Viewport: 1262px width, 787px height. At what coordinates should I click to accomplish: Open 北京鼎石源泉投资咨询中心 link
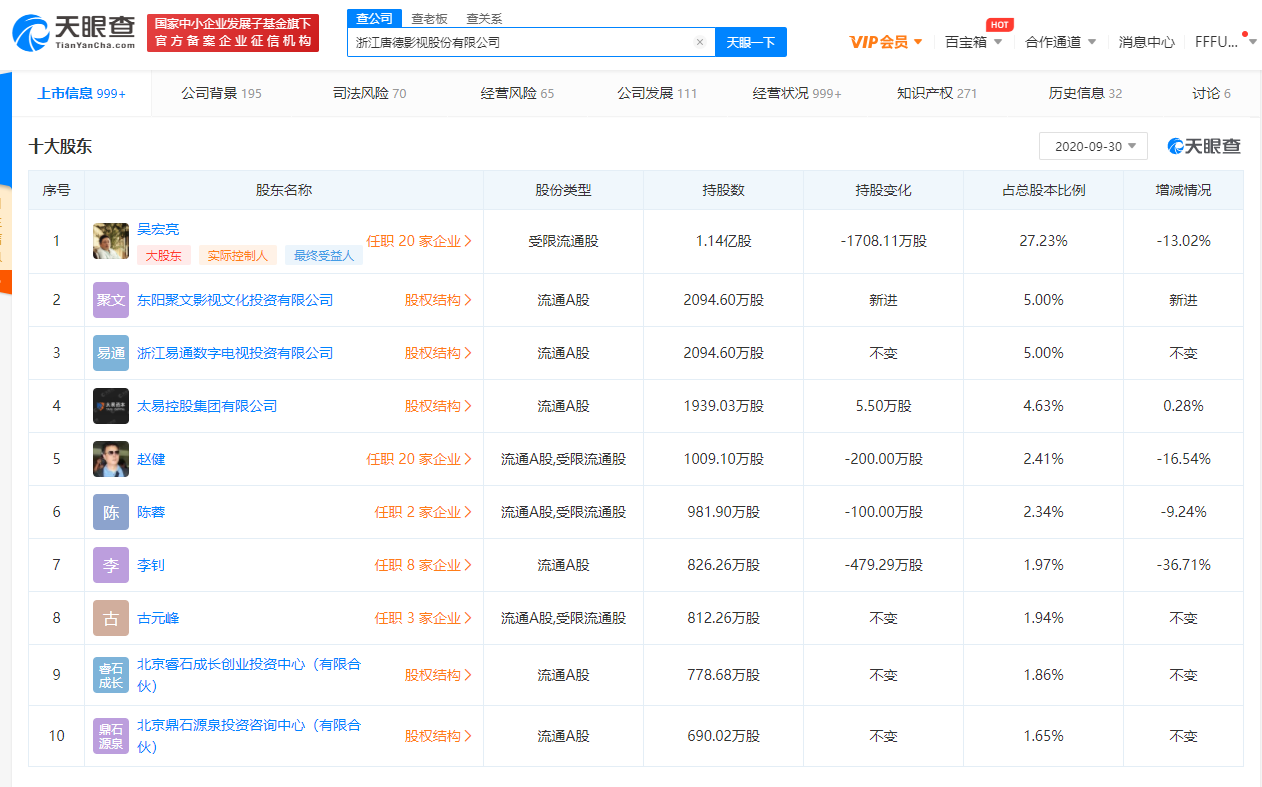coord(249,736)
